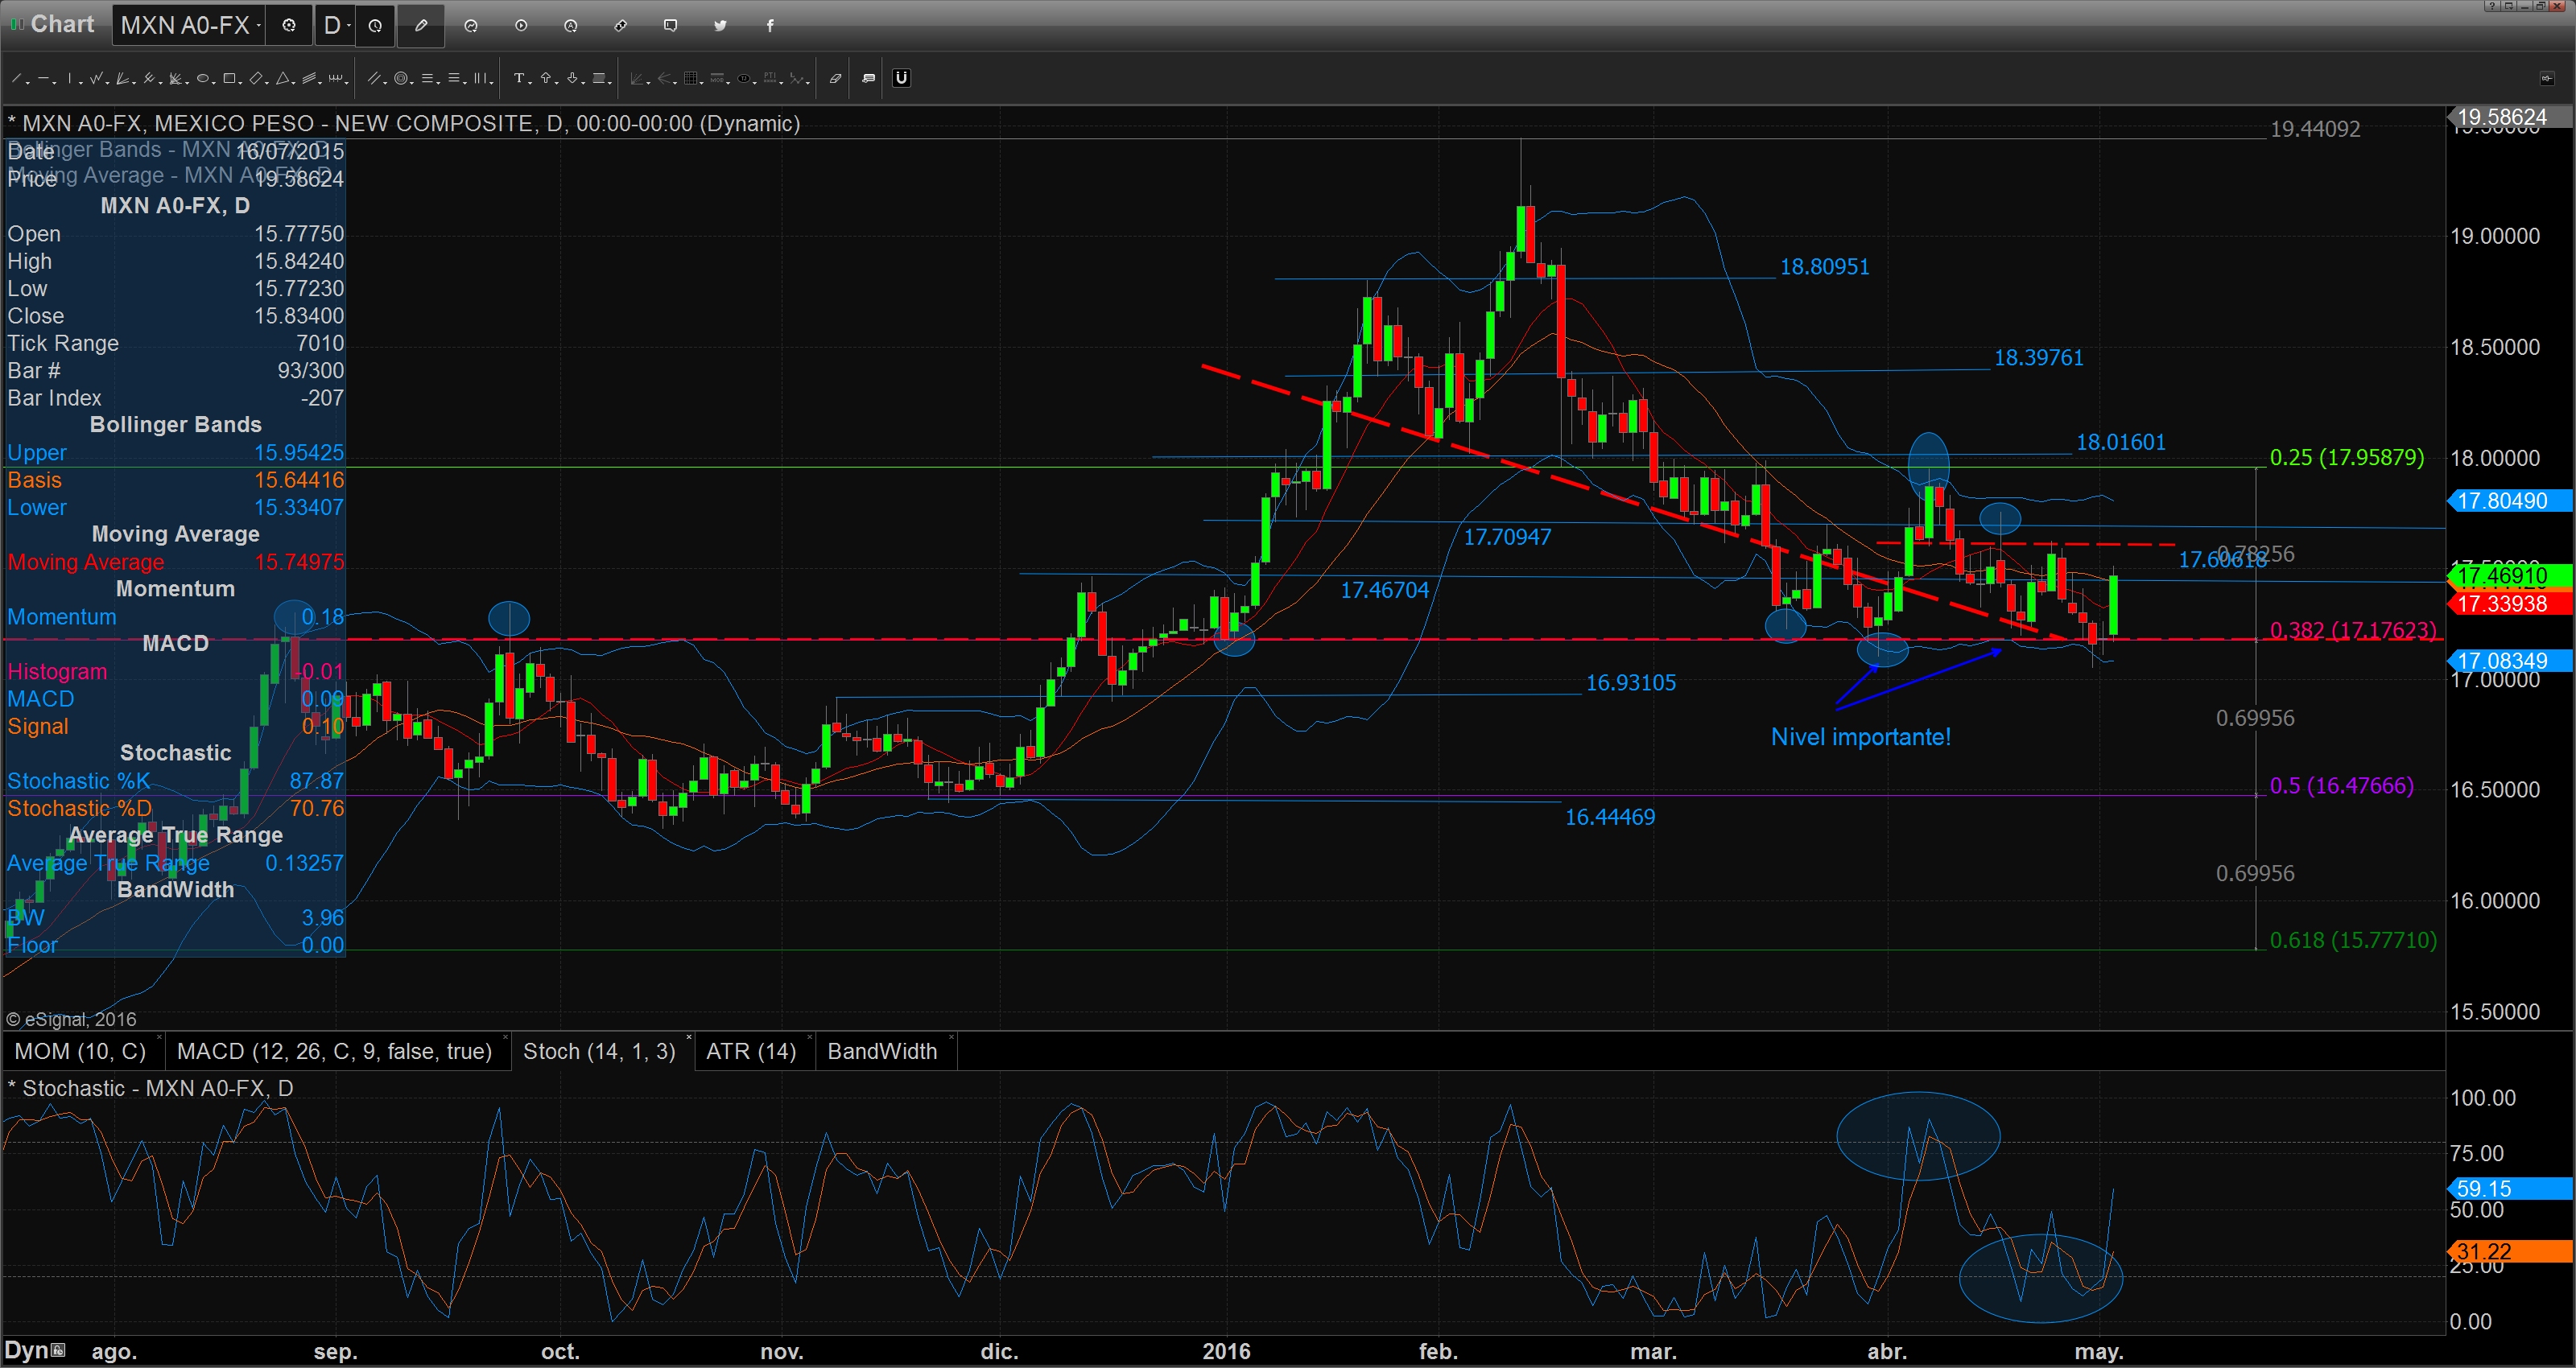
Task: Open the chat comment bubble icon
Action: pyautogui.click(x=671, y=25)
